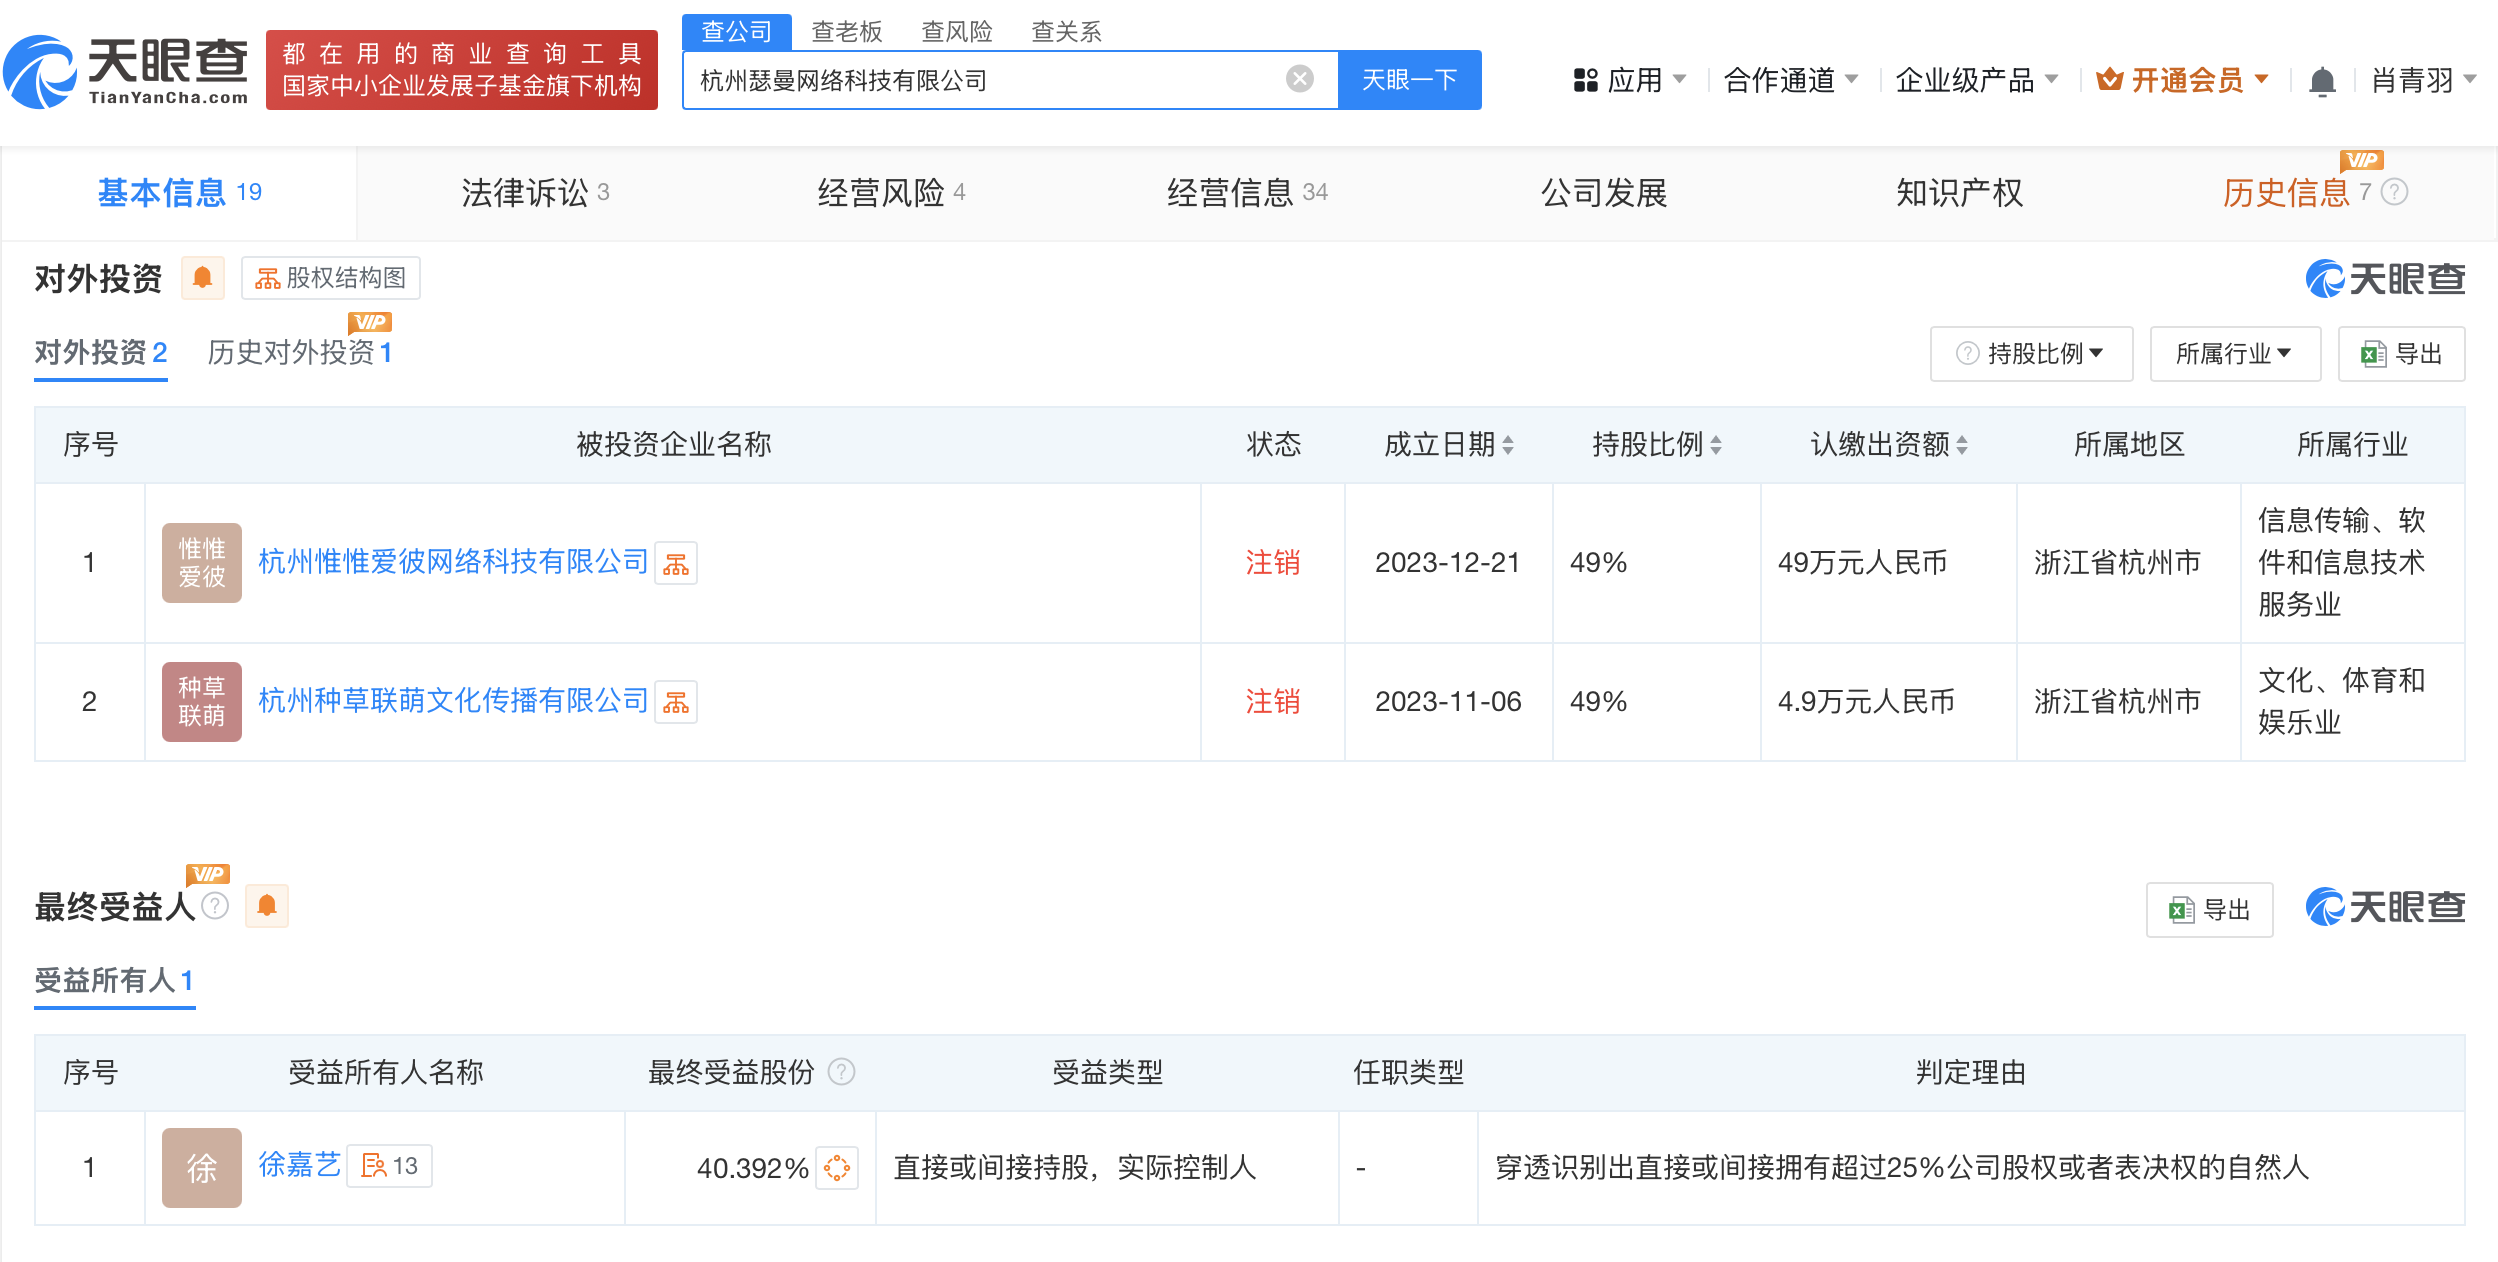Click the TianYanCha logo in header
The width and height of the screenshot is (2498, 1262).
point(126,71)
